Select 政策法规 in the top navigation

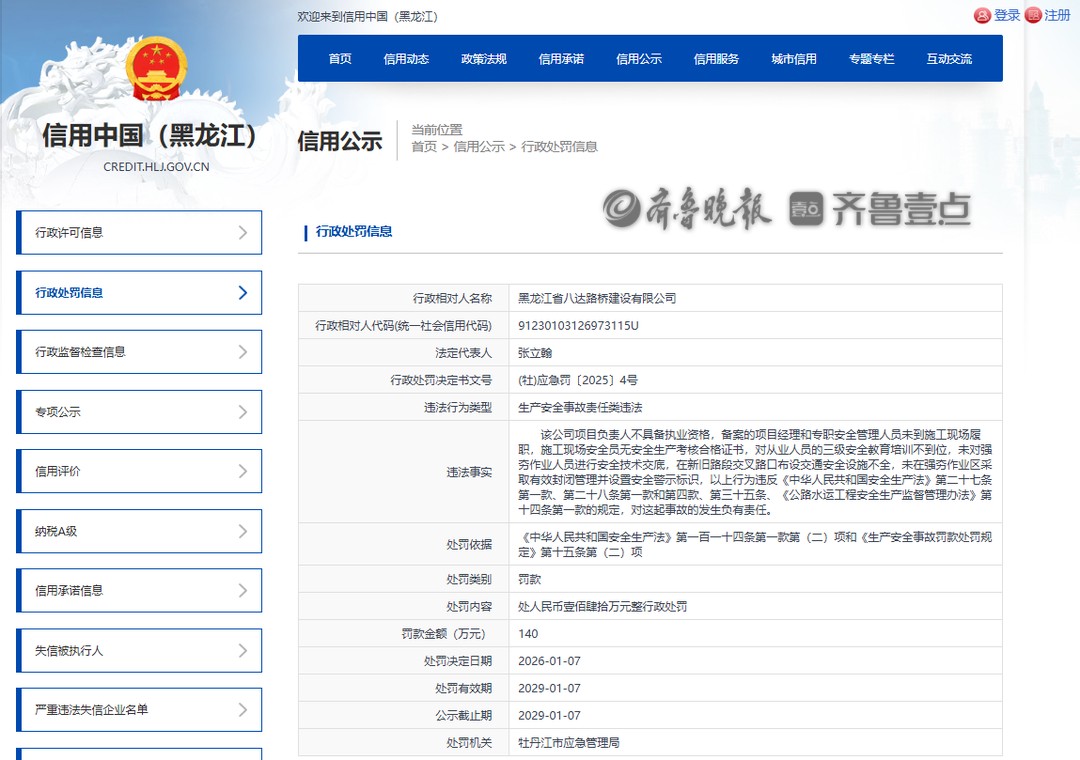coord(483,59)
